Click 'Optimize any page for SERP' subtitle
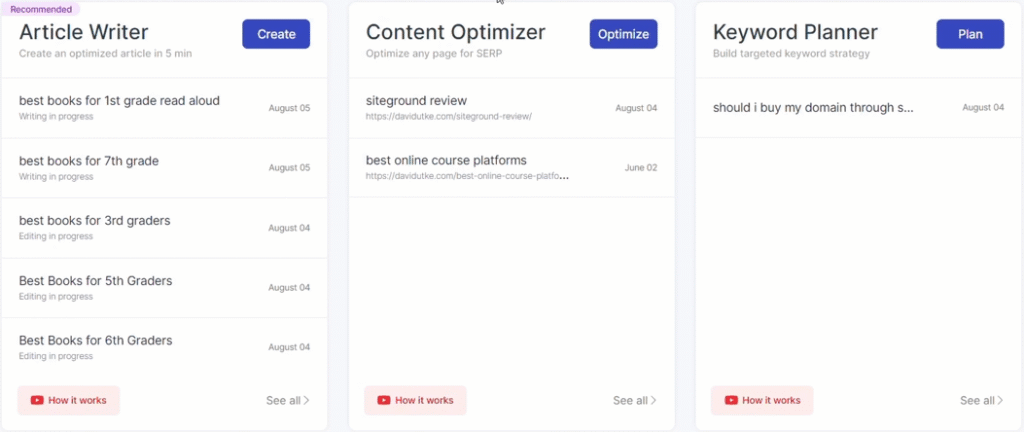 434,54
